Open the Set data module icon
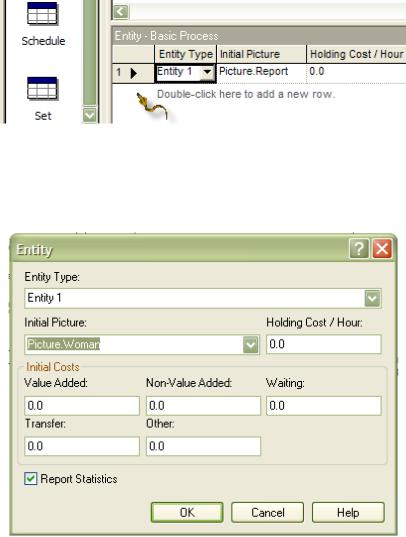Viewport: 406px width, 537px height. coord(42,89)
